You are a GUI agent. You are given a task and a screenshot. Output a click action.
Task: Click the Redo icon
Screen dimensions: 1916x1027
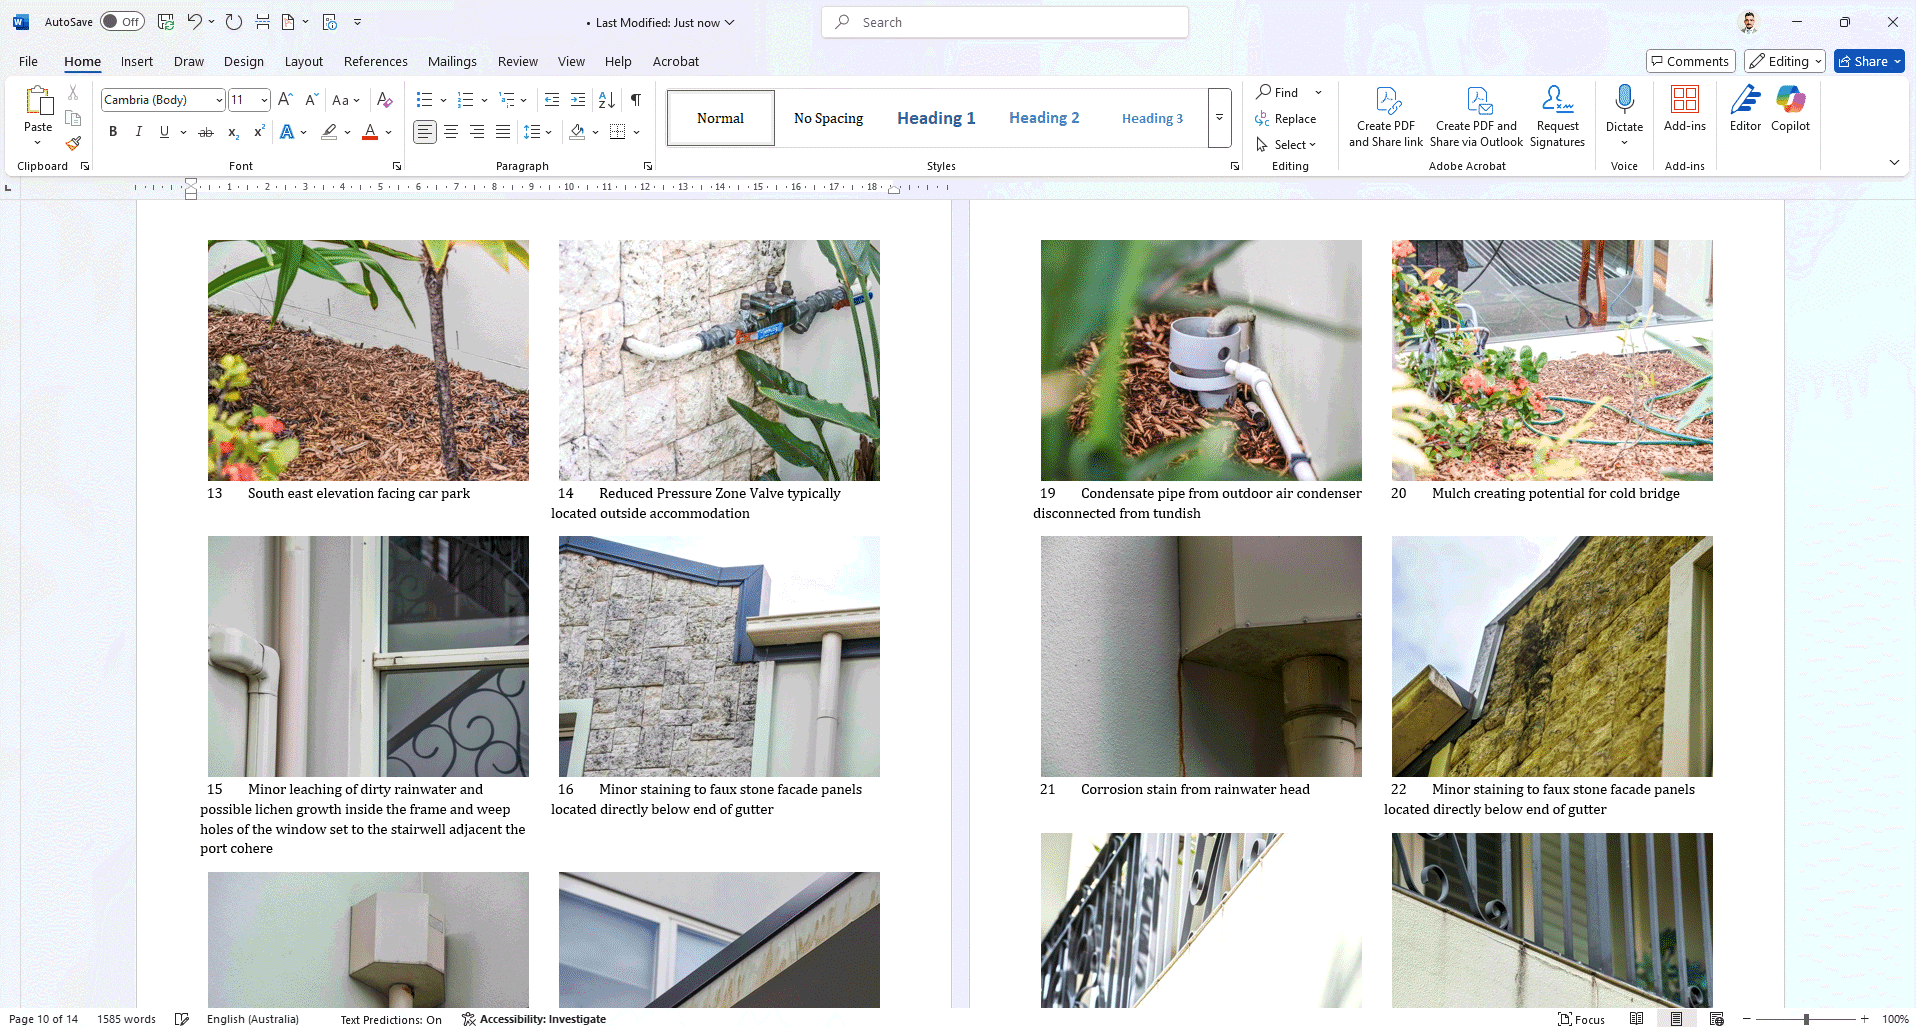(x=234, y=22)
